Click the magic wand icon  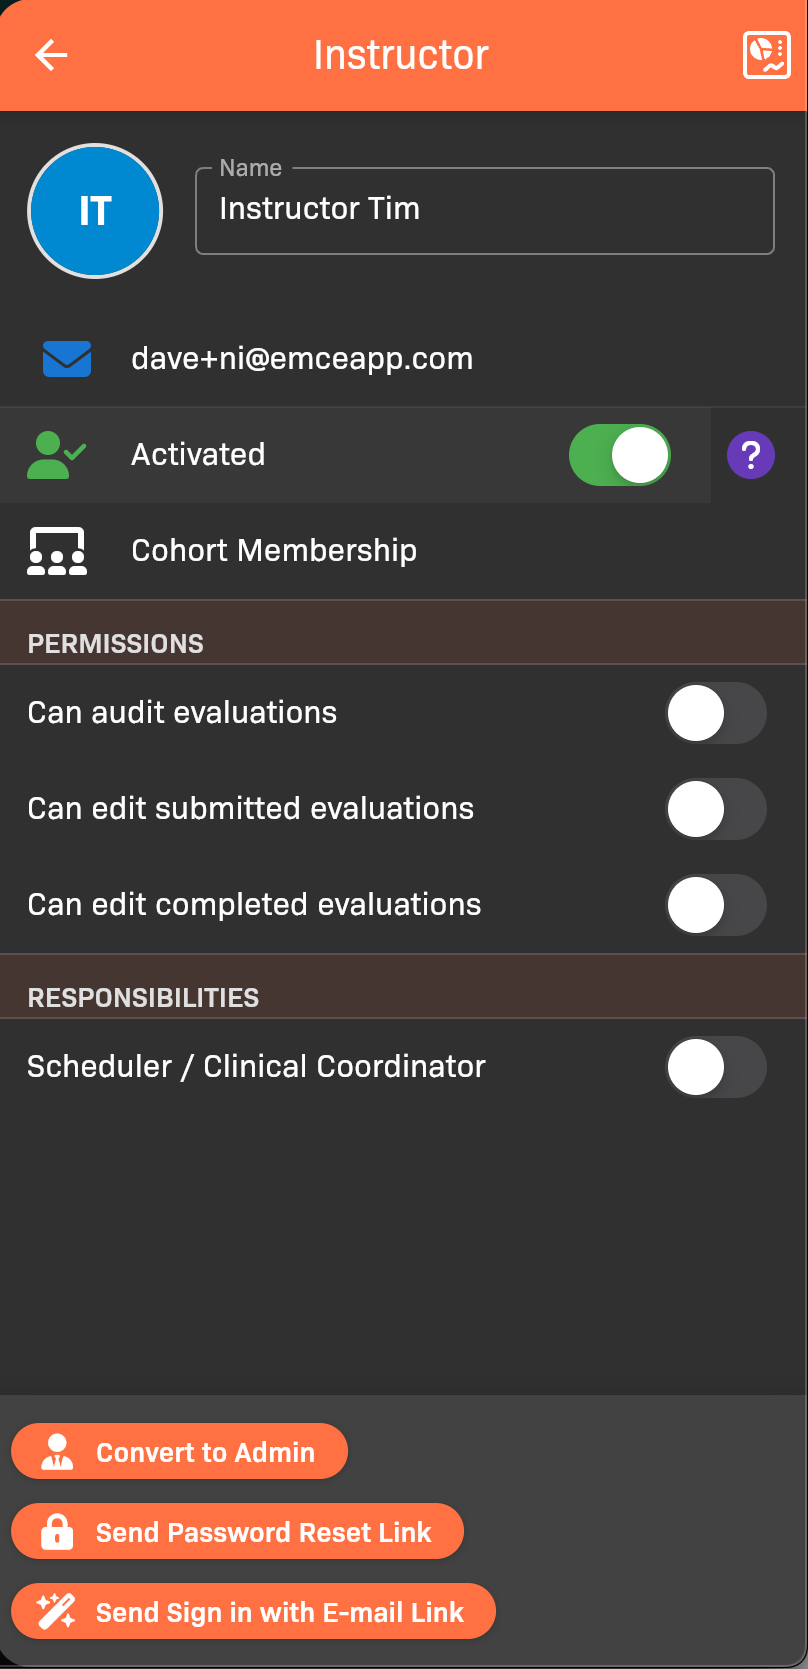56,1612
